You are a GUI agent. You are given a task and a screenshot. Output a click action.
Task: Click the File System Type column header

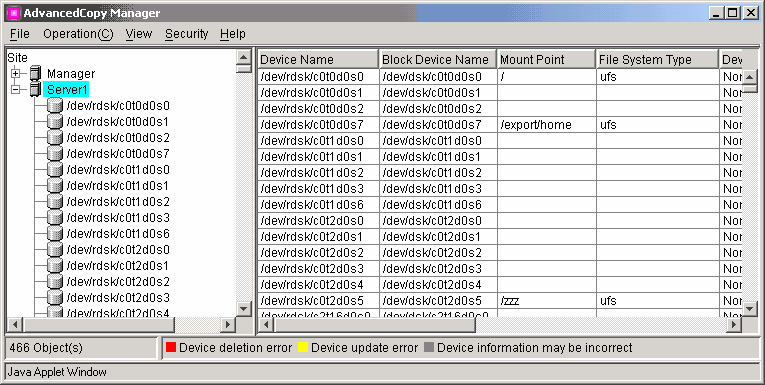point(658,60)
